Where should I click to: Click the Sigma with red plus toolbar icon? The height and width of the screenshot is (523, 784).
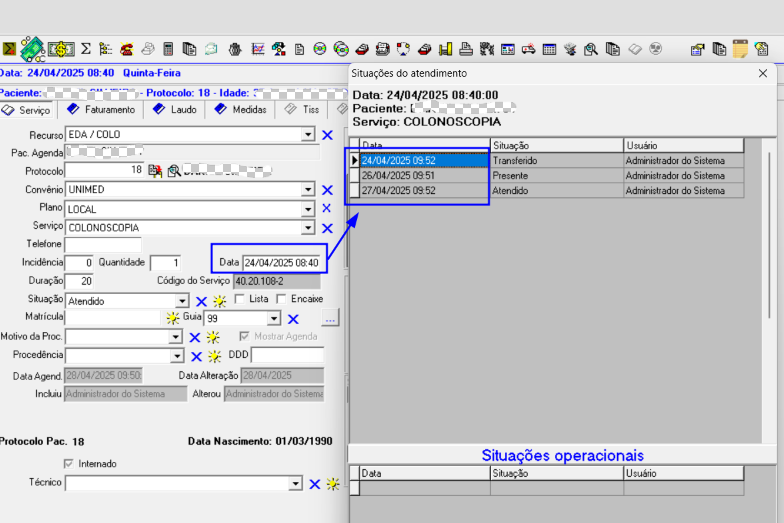coord(8,49)
